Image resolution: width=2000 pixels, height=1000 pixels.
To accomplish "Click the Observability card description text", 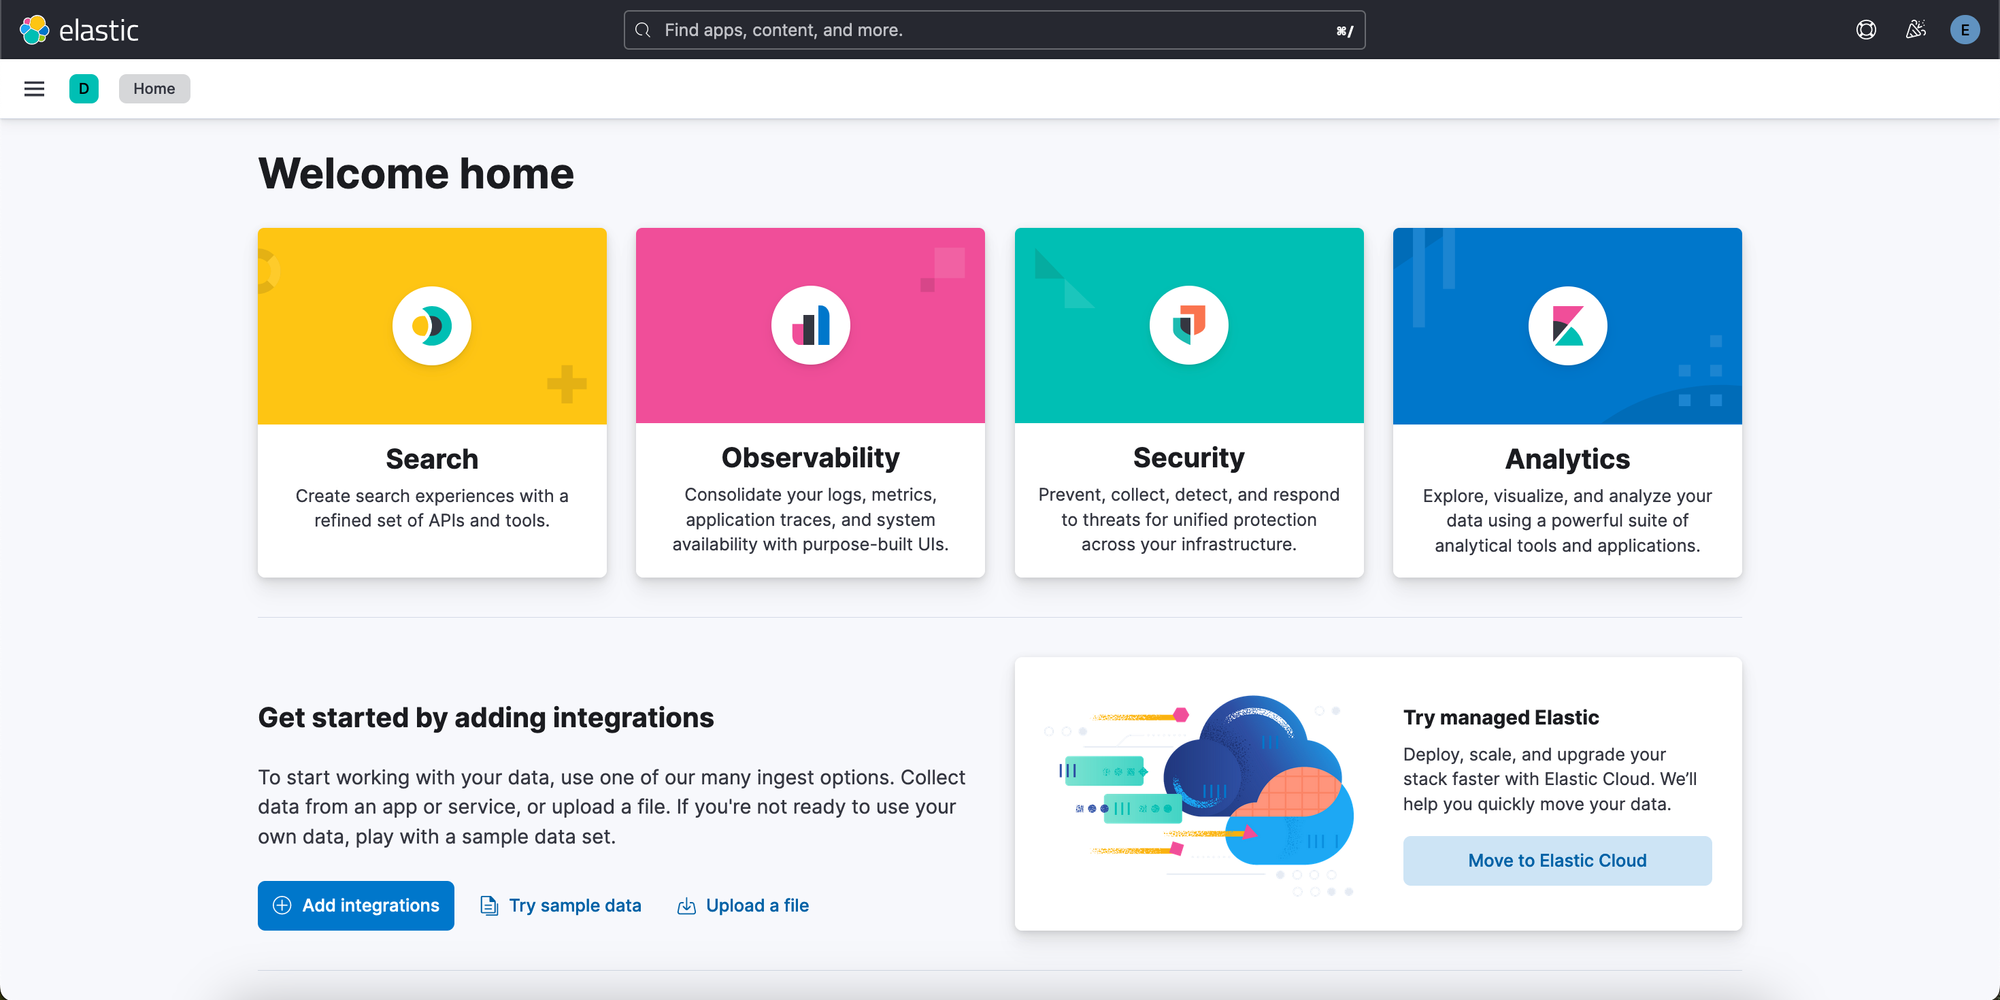I will coord(811,520).
